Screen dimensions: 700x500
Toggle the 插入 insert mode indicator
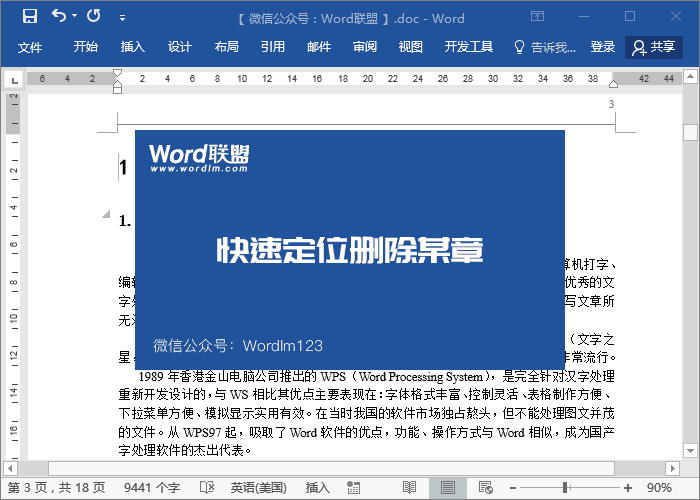(x=317, y=488)
